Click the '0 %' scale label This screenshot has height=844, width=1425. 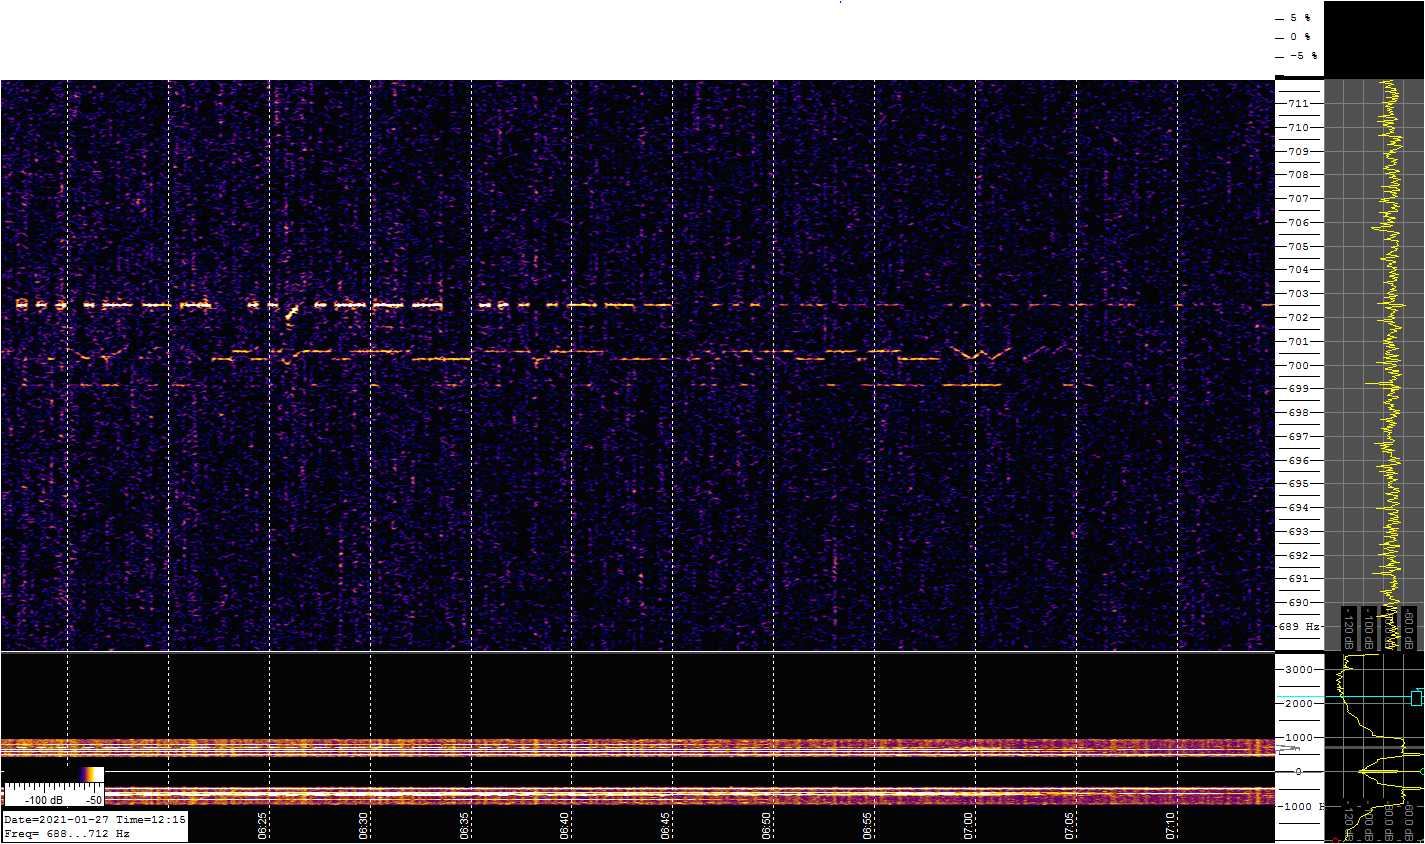(1300, 37)
